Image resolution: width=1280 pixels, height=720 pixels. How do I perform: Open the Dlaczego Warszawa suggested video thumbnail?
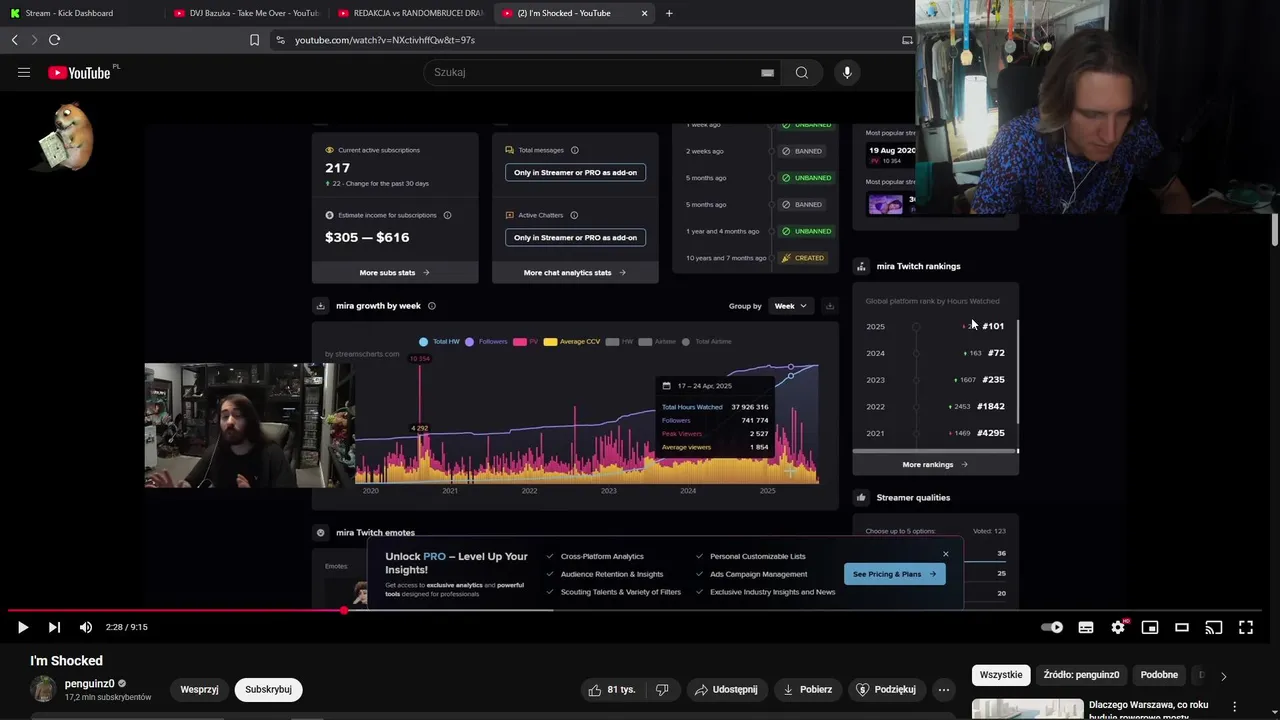[x=1027, y=708]
